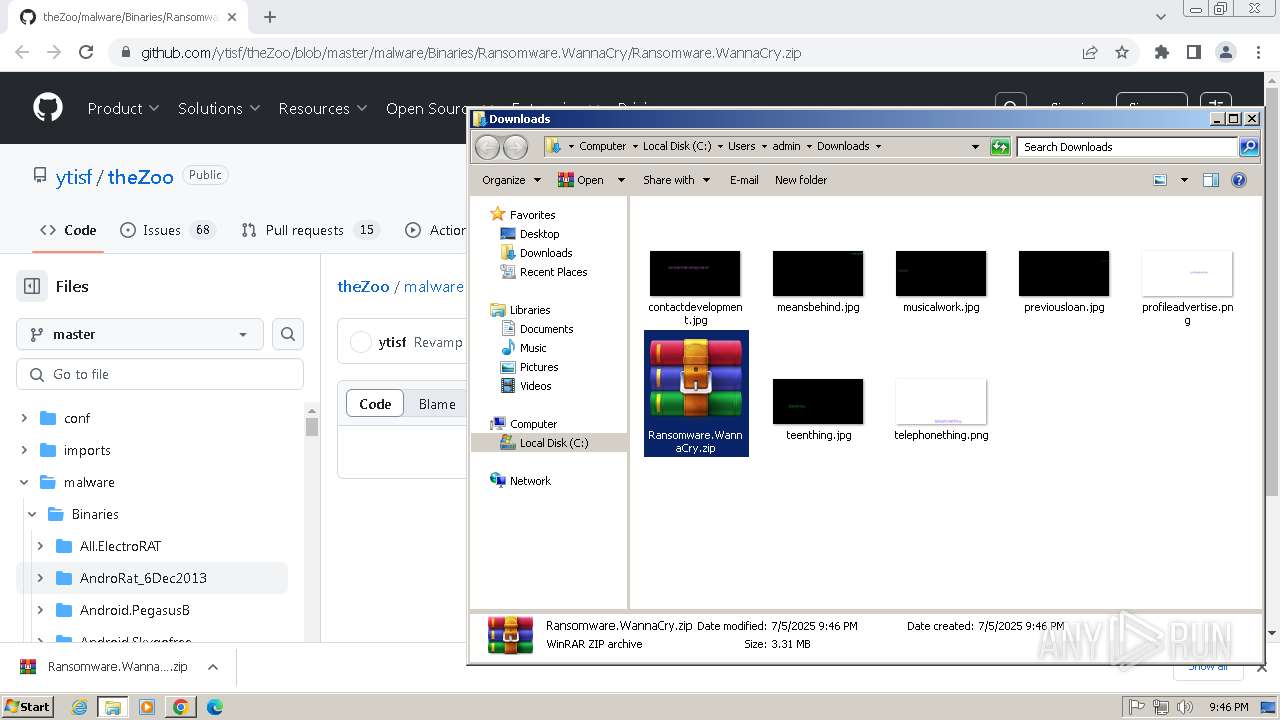Collapse the malware folder

click(x=24, y=482)
